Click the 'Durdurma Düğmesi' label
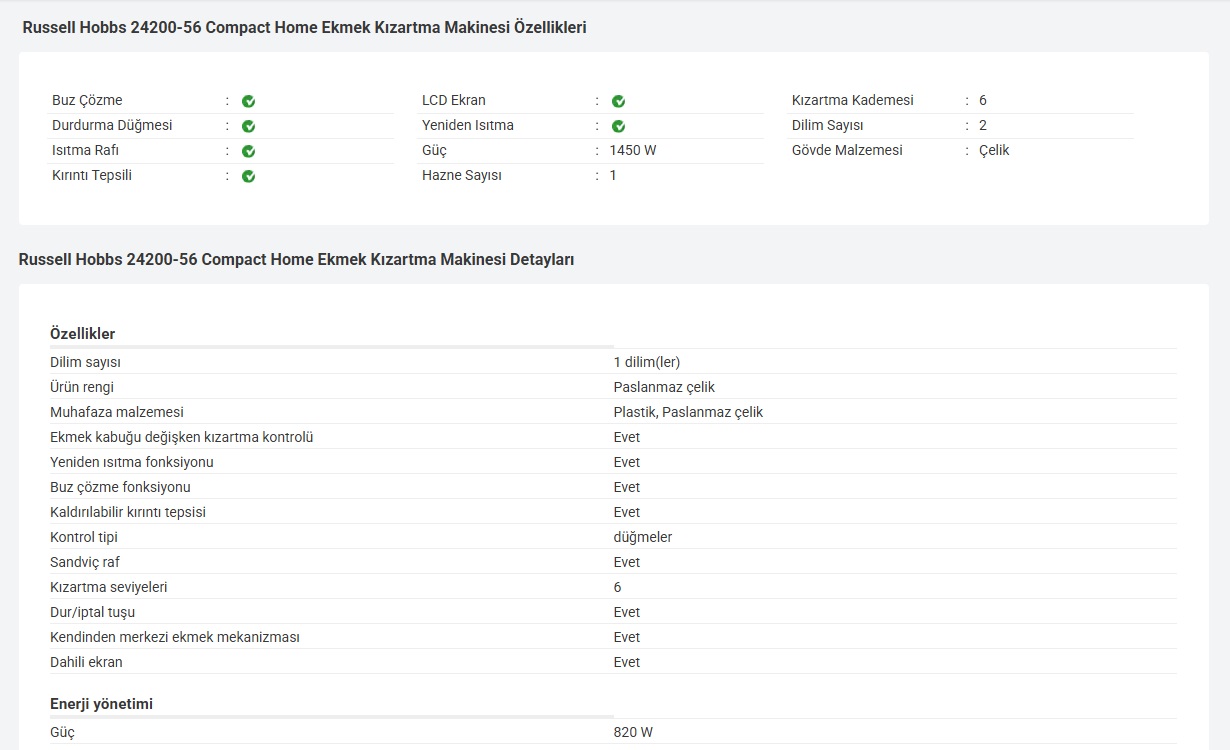The width and height of the screenshot is (1230, 750). pyautogui.click(x=112, y=125)
